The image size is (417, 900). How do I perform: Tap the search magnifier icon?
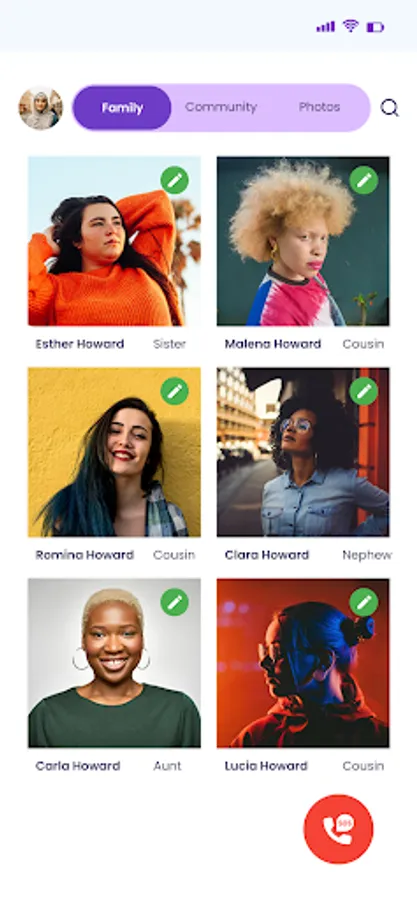click(389, 107)
